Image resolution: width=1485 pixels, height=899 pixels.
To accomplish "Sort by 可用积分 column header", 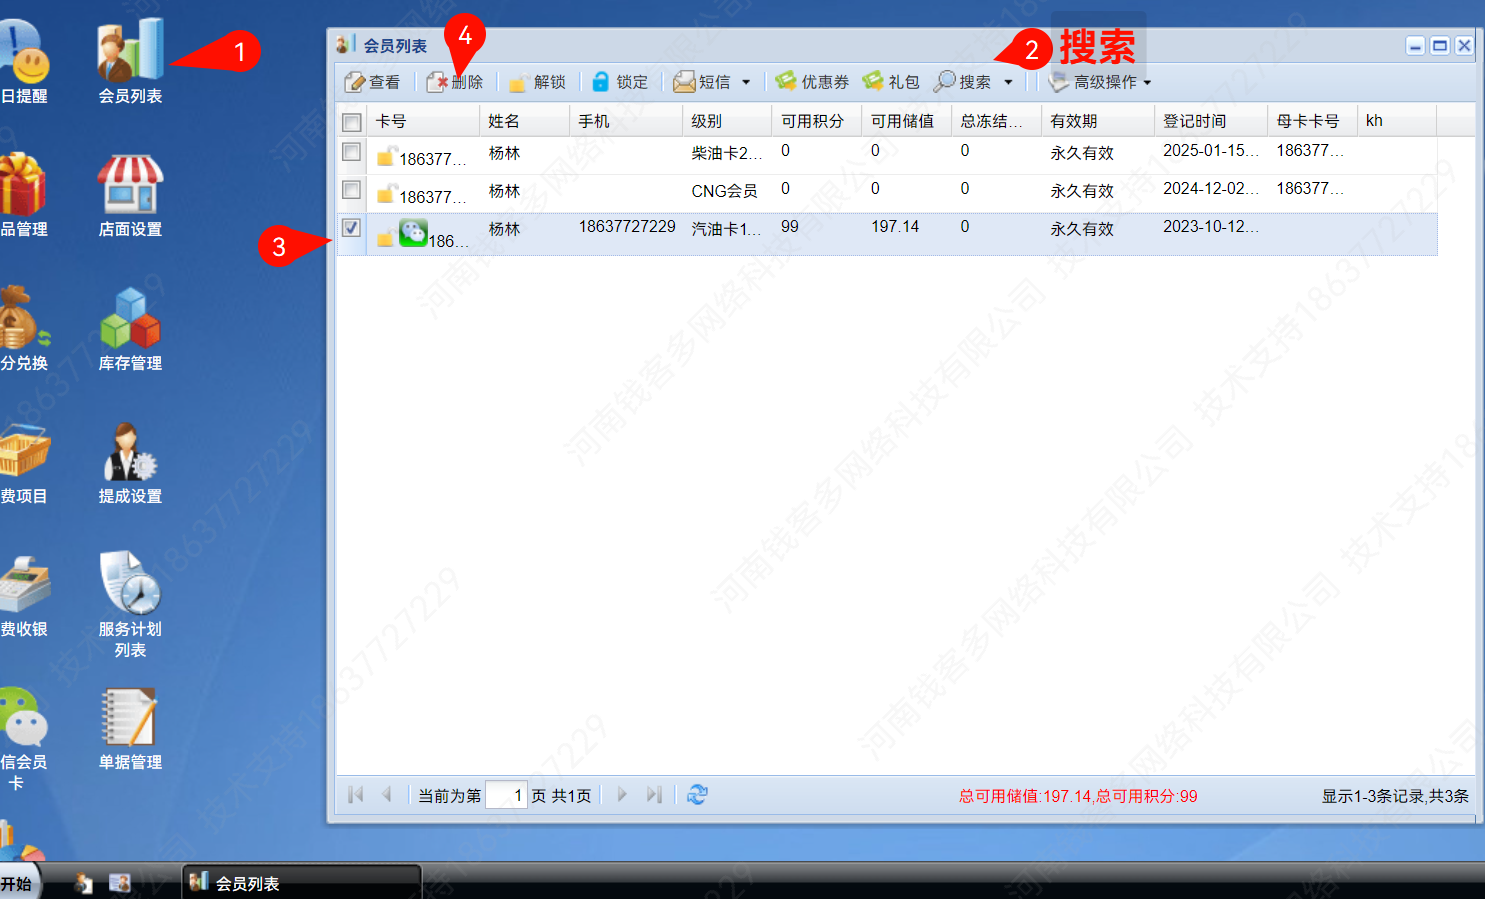I will [816, 121].
